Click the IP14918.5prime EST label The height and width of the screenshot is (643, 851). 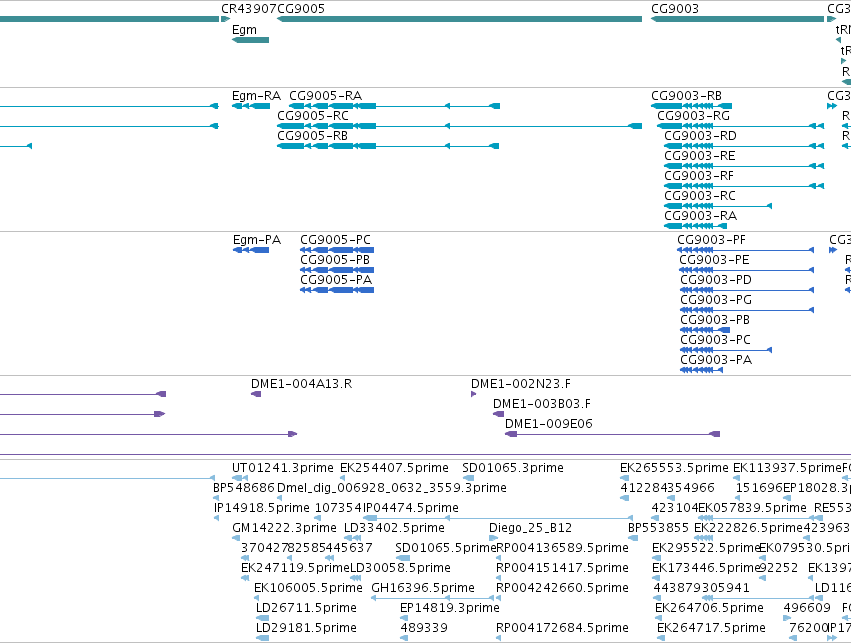pos(262,508)
